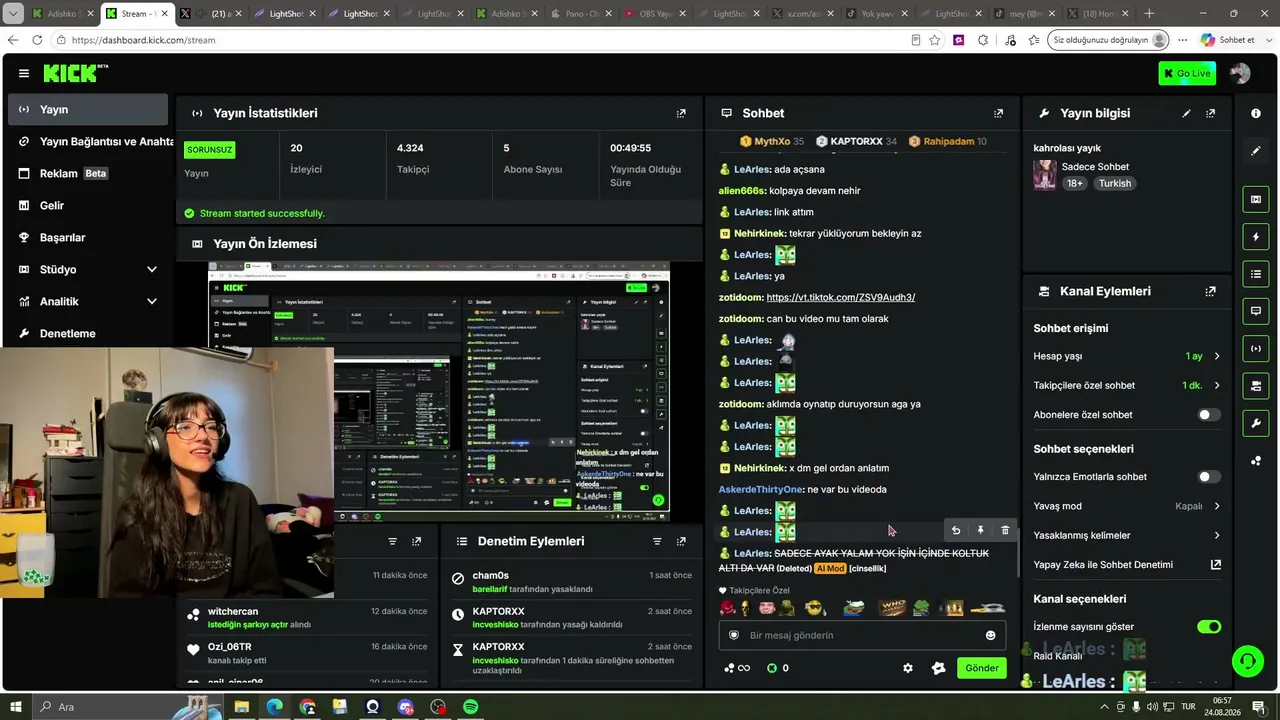Expand Yasaklanmış kelimeler options
The image size is (1280, 720).
pyautogui.click(x=1127, y=535)
